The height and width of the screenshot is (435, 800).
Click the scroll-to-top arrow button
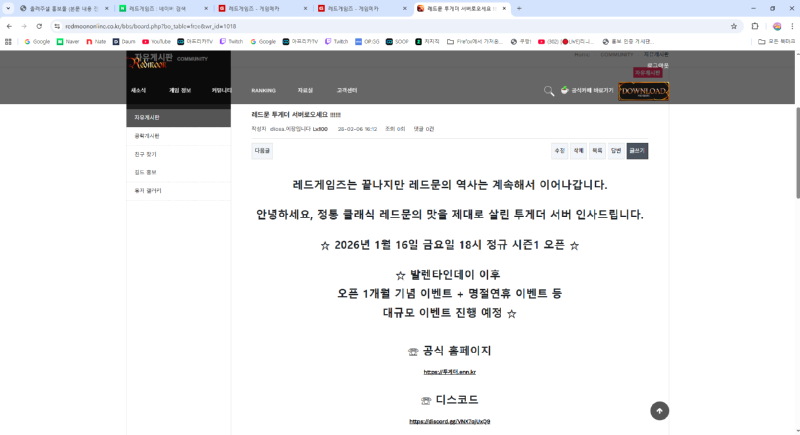coord(659,410)
